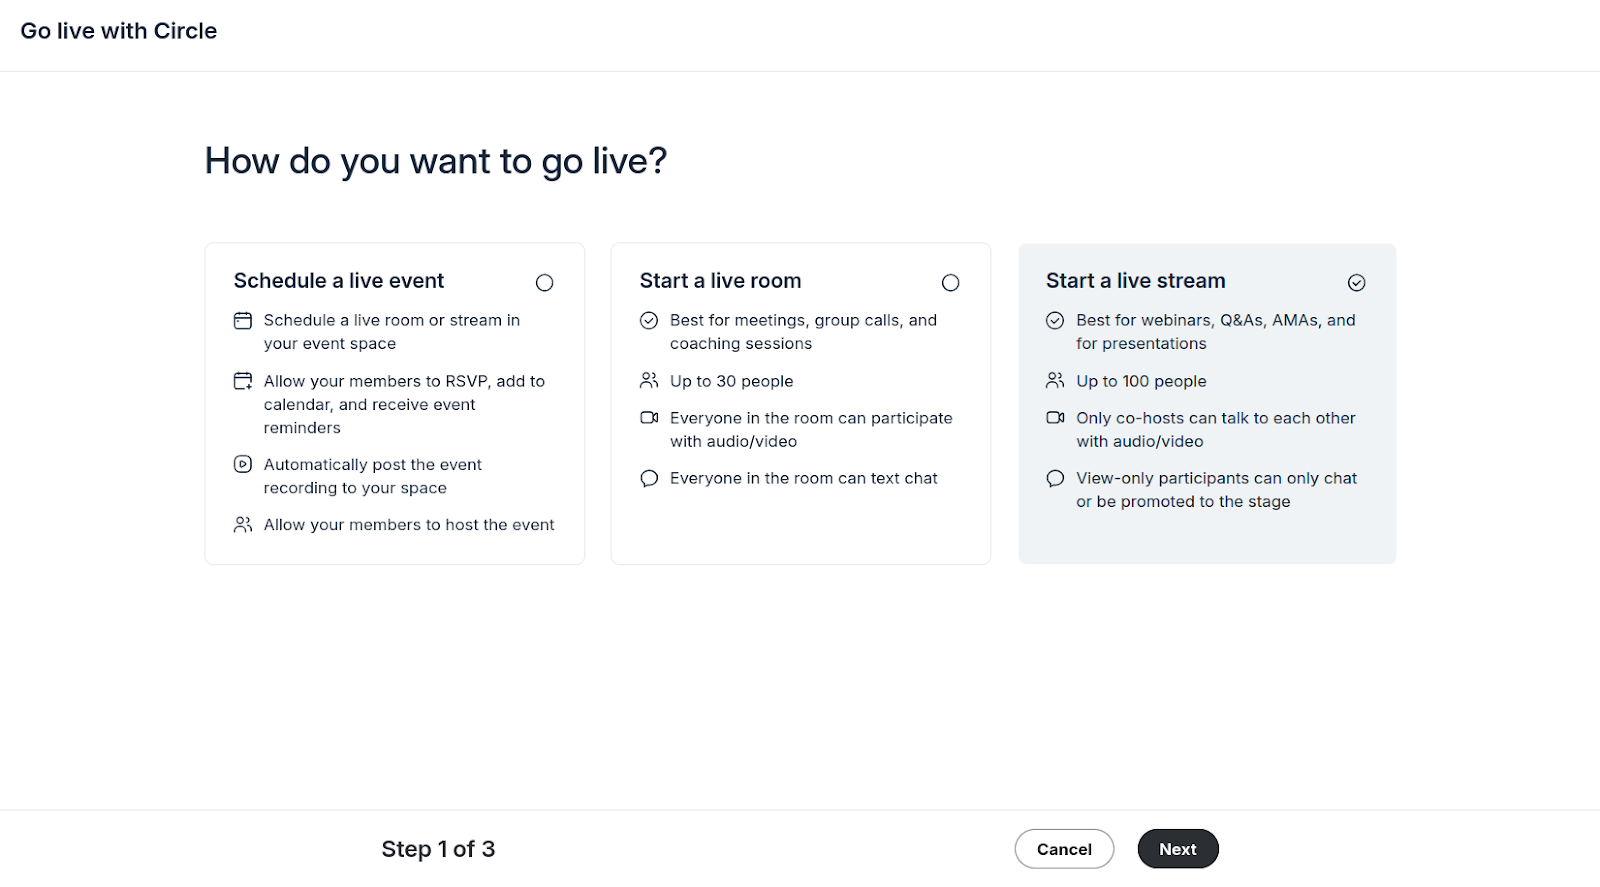Click video camera icon beside Everyone can participate
1600x887 pixels.
649,418
